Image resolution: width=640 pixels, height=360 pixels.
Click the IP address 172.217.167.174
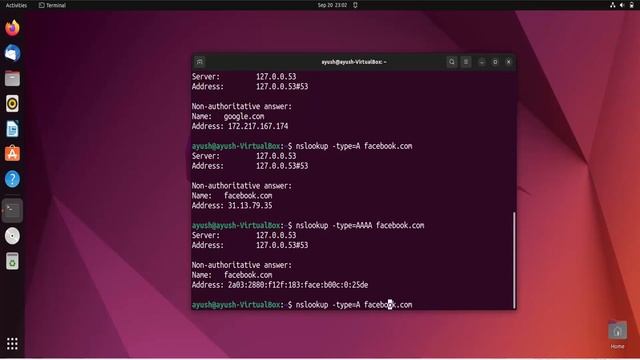point(258,126)
